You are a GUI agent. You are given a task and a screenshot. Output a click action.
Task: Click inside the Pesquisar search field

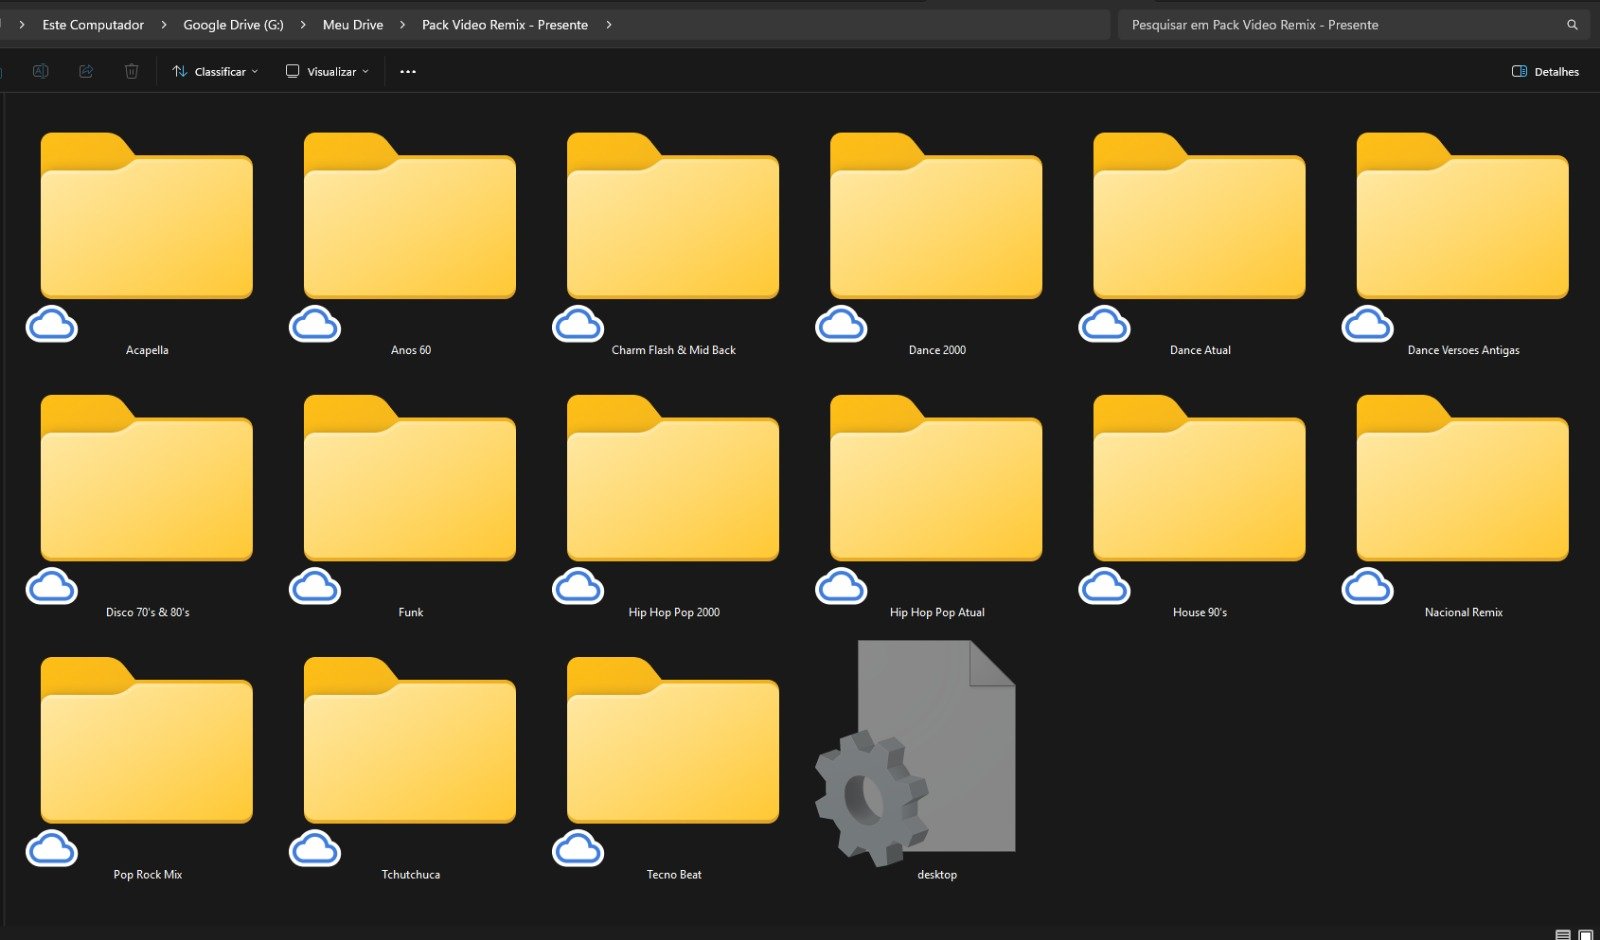(1300, 24)
